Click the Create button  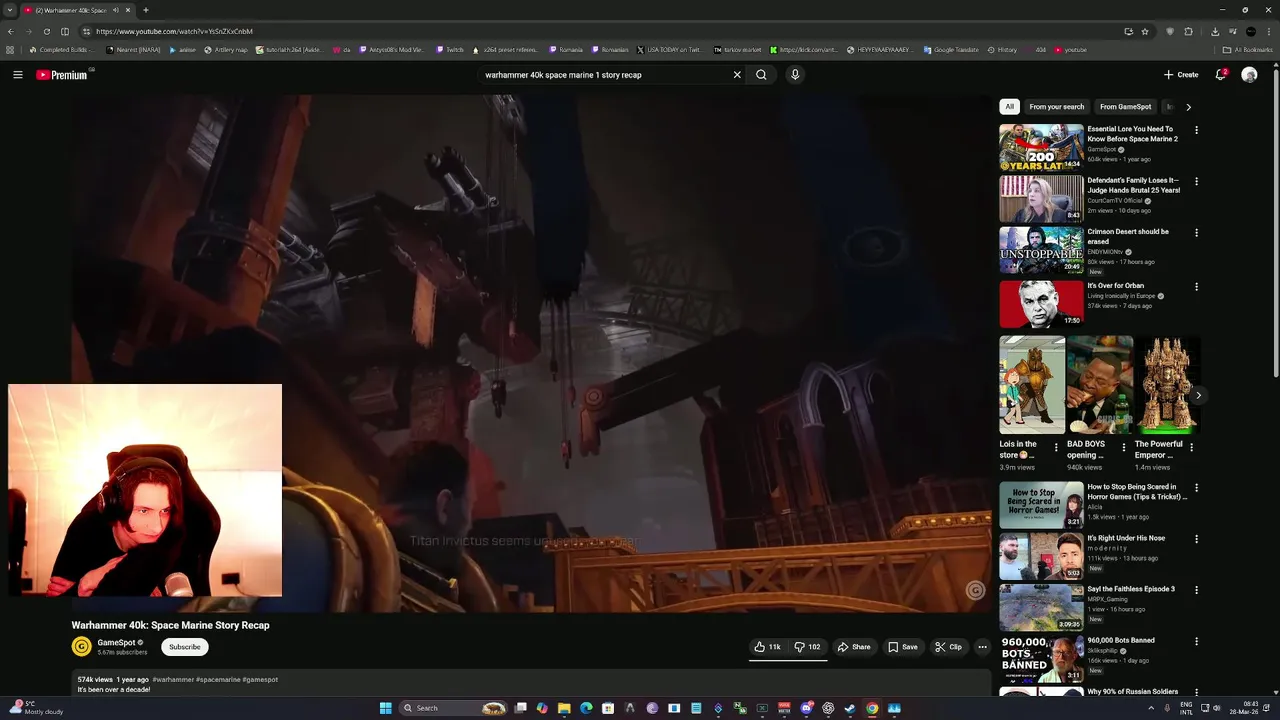tap(1181, 75)
